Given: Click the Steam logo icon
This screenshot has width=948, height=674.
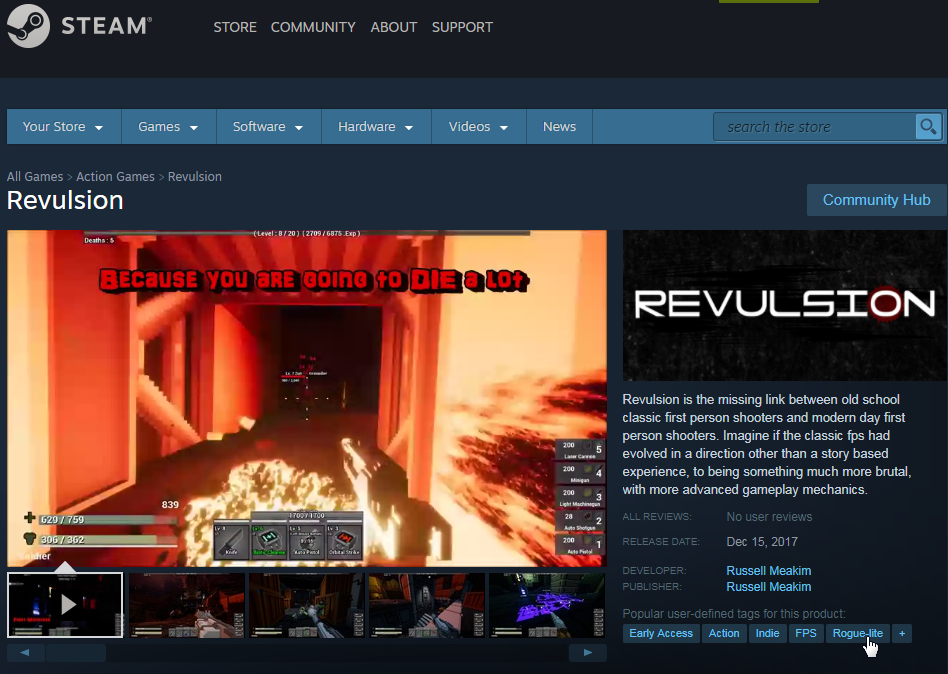Looking at the screenshot, I should [28, 26].
